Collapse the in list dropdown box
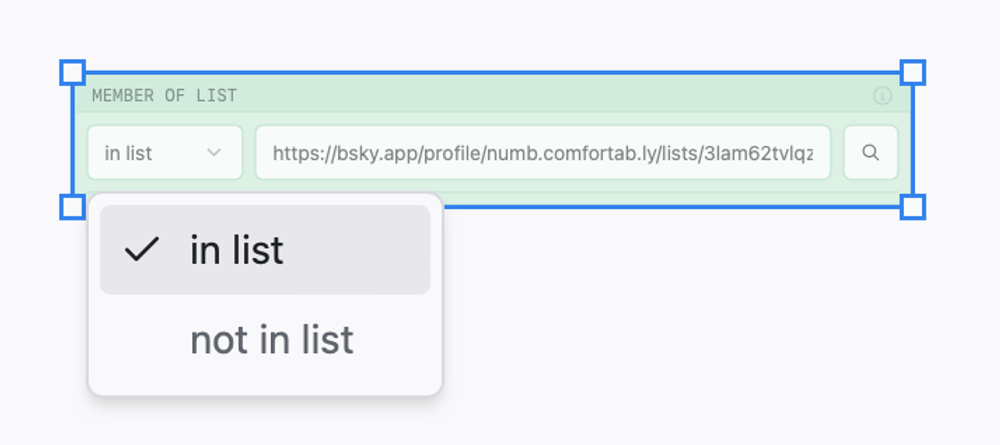The width and height of the screenshot is (1000, 445). coord(165,152)
